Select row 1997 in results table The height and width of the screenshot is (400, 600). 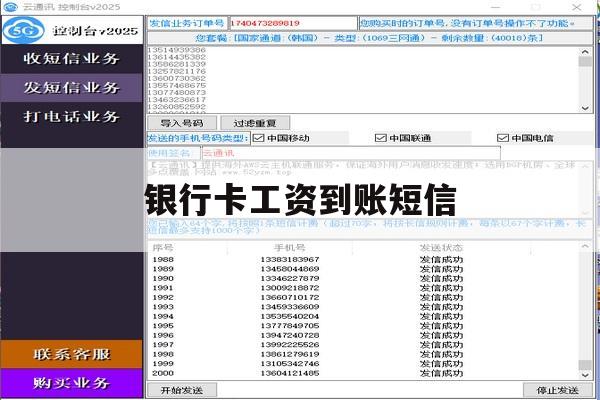tap(364, 344)
